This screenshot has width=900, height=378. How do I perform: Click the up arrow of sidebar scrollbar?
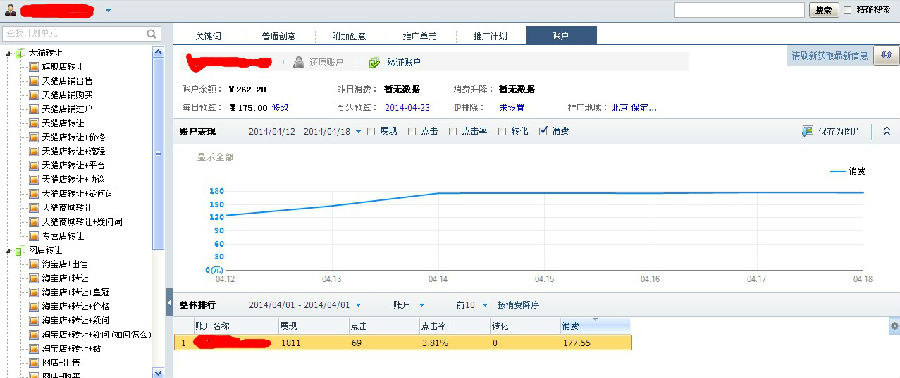(x=158, y=52)
